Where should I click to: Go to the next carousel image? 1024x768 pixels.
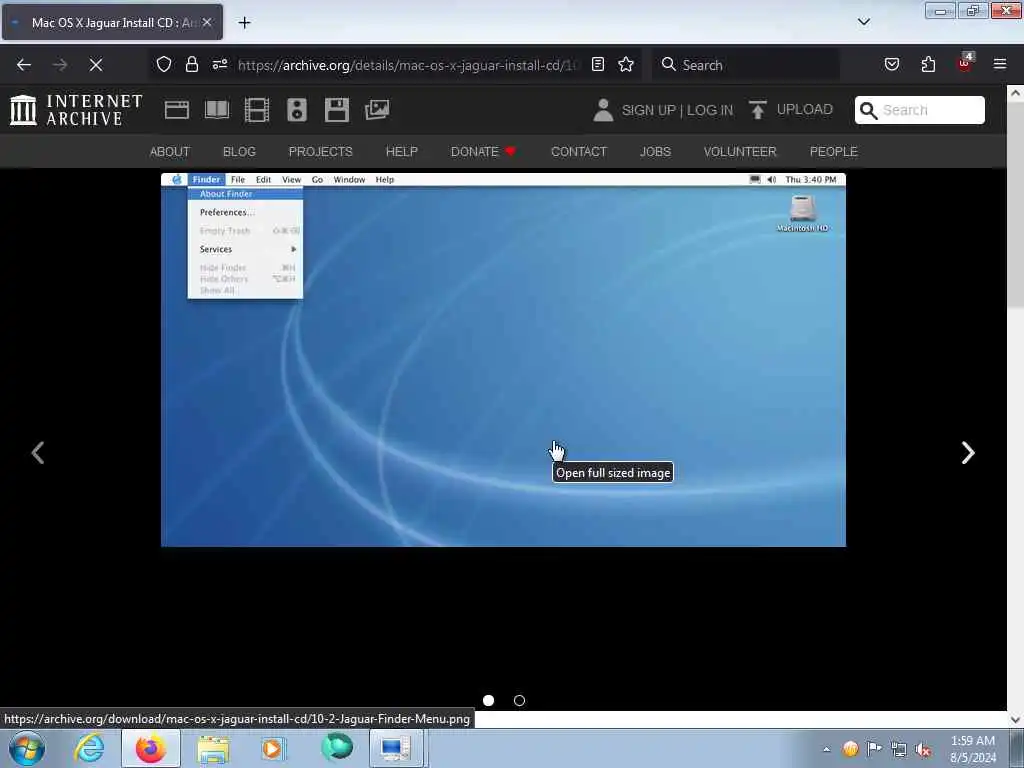click(968, 453)
